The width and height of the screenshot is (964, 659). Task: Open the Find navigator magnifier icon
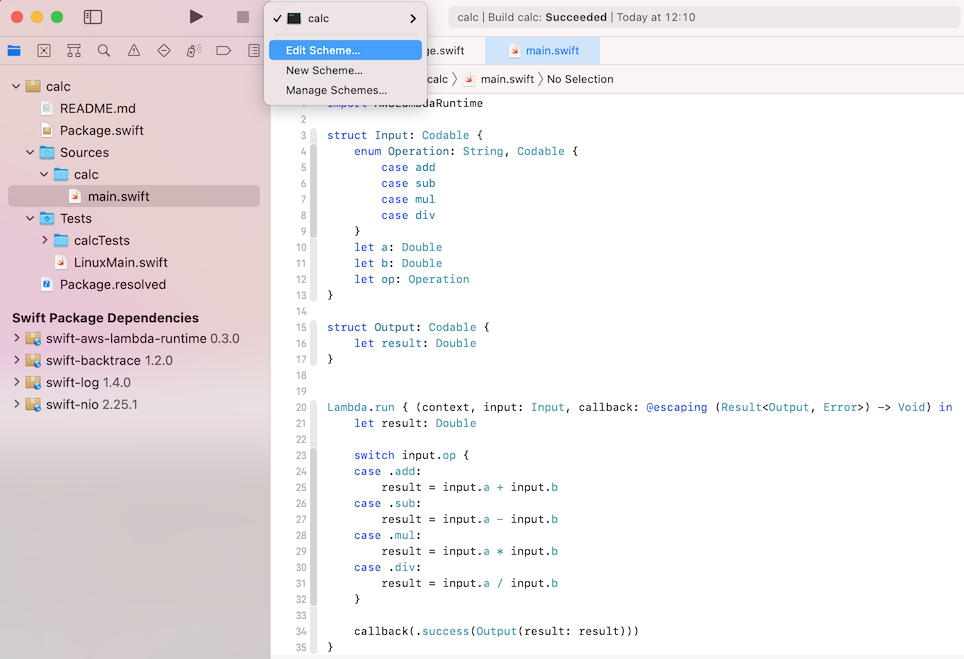[x=104, y=50]
